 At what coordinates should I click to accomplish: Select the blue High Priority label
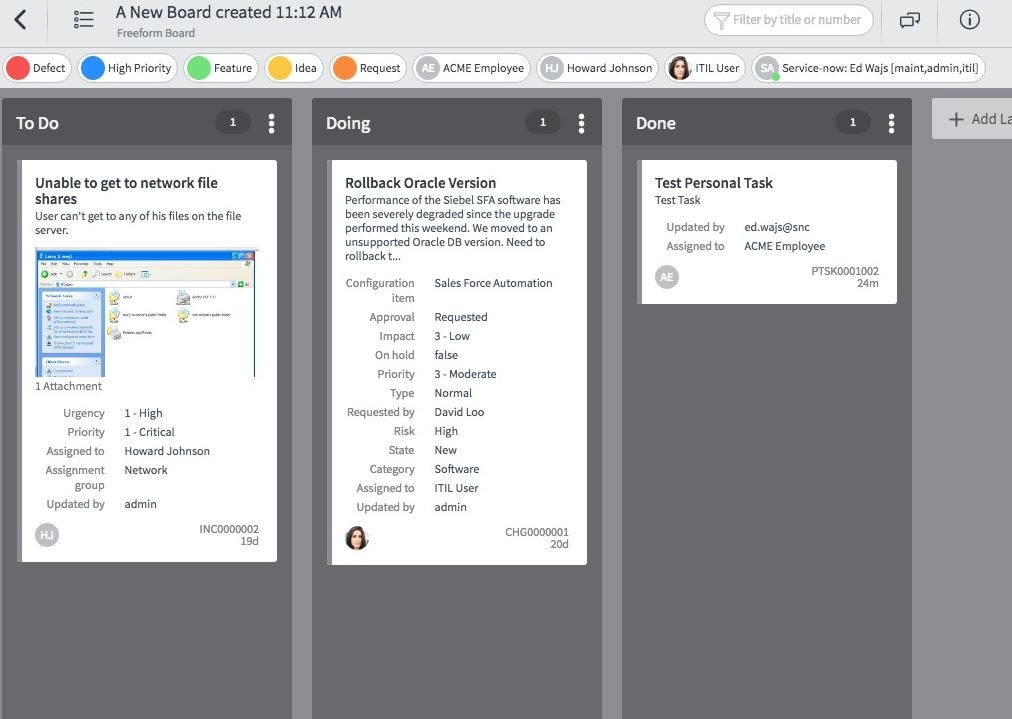[x=128, y=68]
